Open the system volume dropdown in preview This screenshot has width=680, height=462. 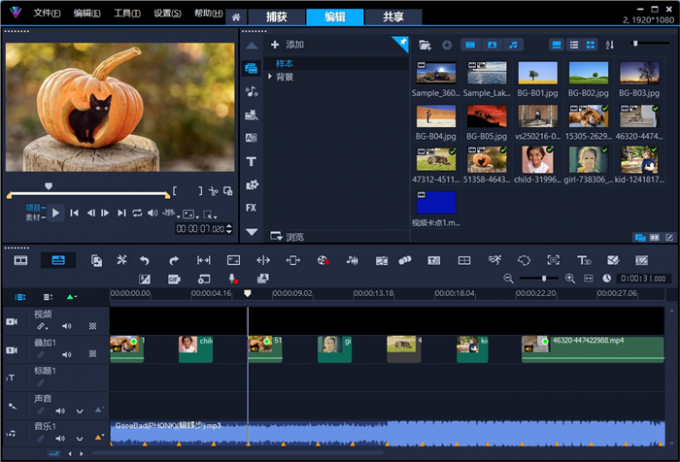pyautogui.click(x=153, y=213)
